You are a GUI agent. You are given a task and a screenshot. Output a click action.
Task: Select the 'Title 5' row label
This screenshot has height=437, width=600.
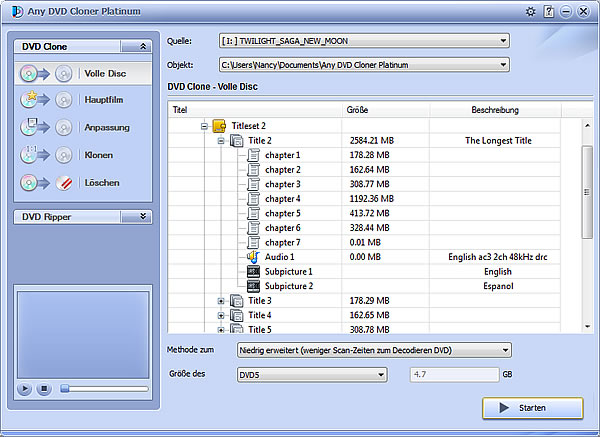[x=259, y=329]
